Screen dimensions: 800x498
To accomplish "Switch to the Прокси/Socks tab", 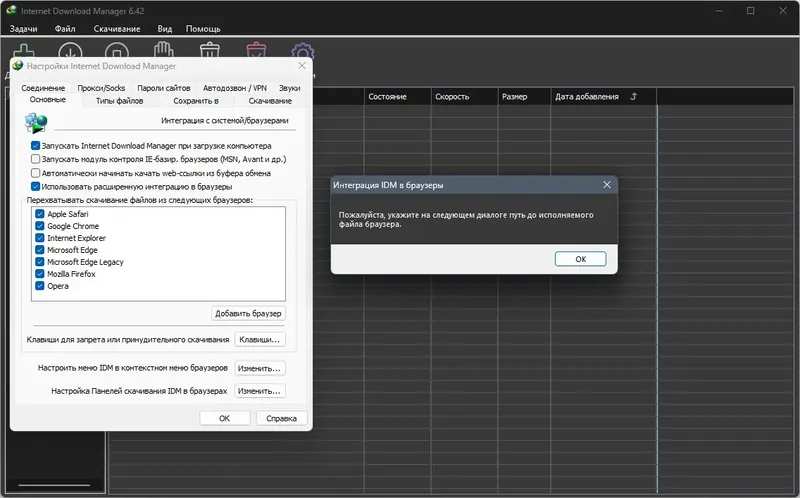I will [x=101, y=88].
